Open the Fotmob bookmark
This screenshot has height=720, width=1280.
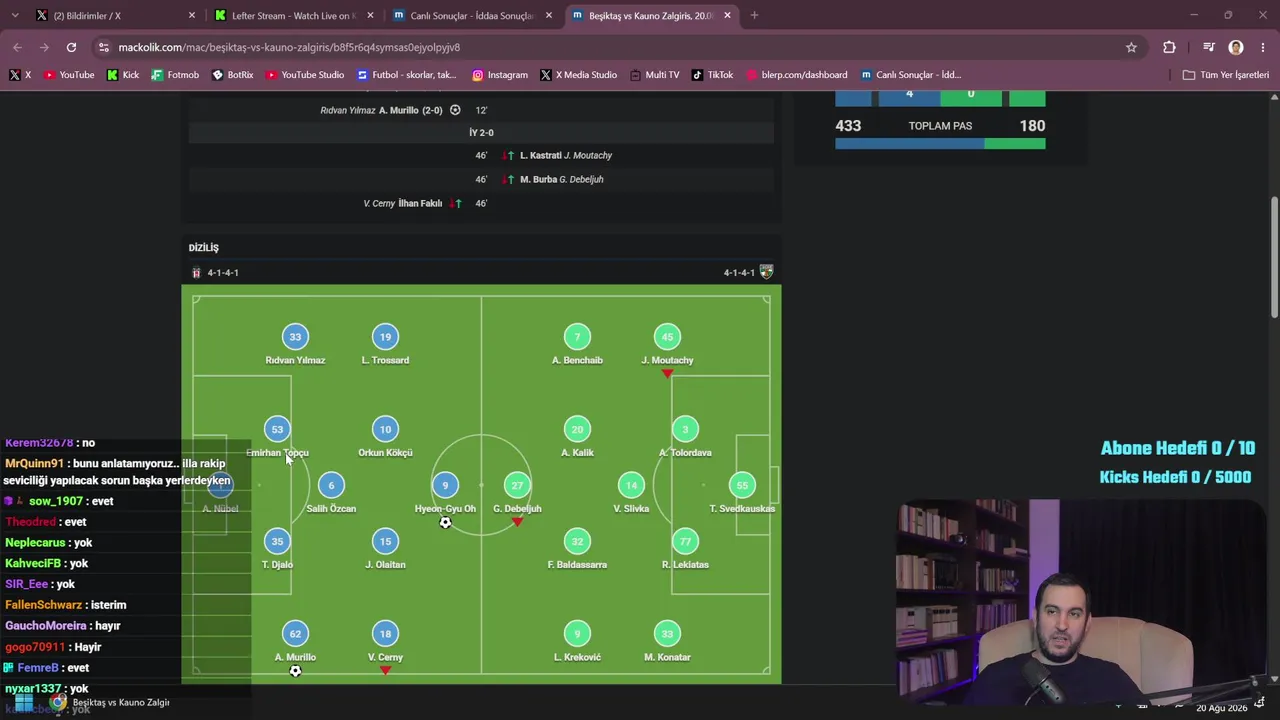pyautogui.click(x=175, y=75)
